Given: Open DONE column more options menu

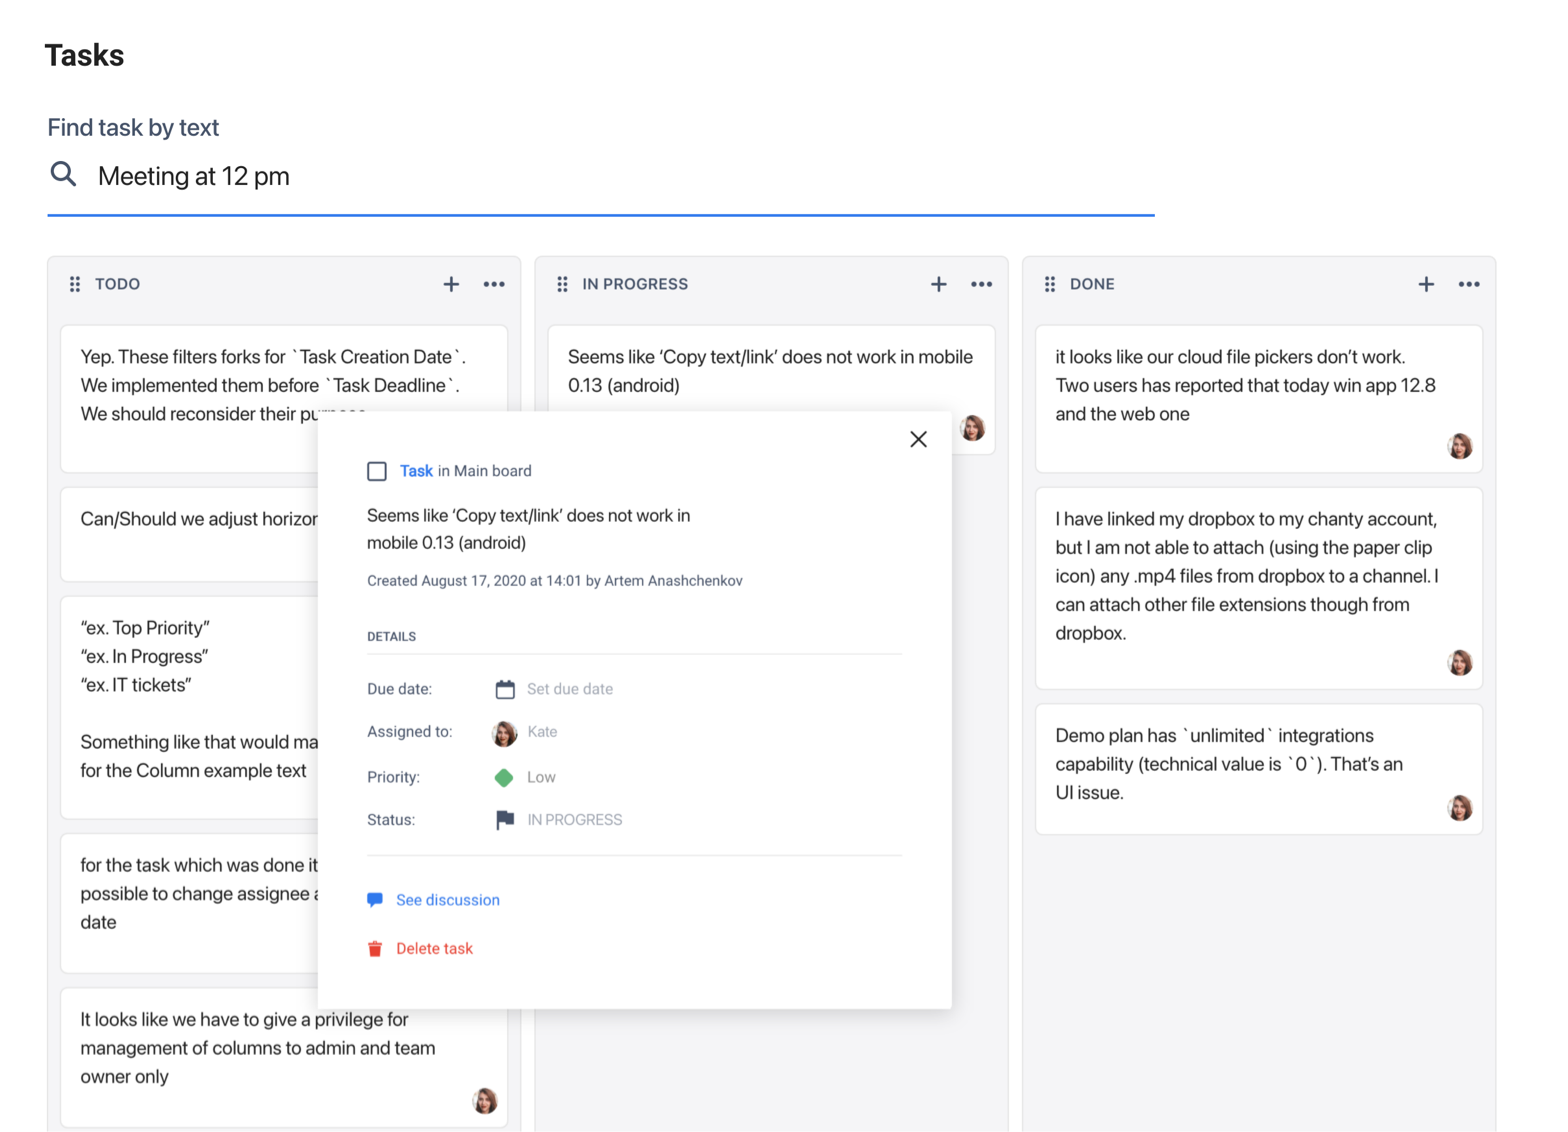Looking at the screenshot, I should coord(1468,284).
